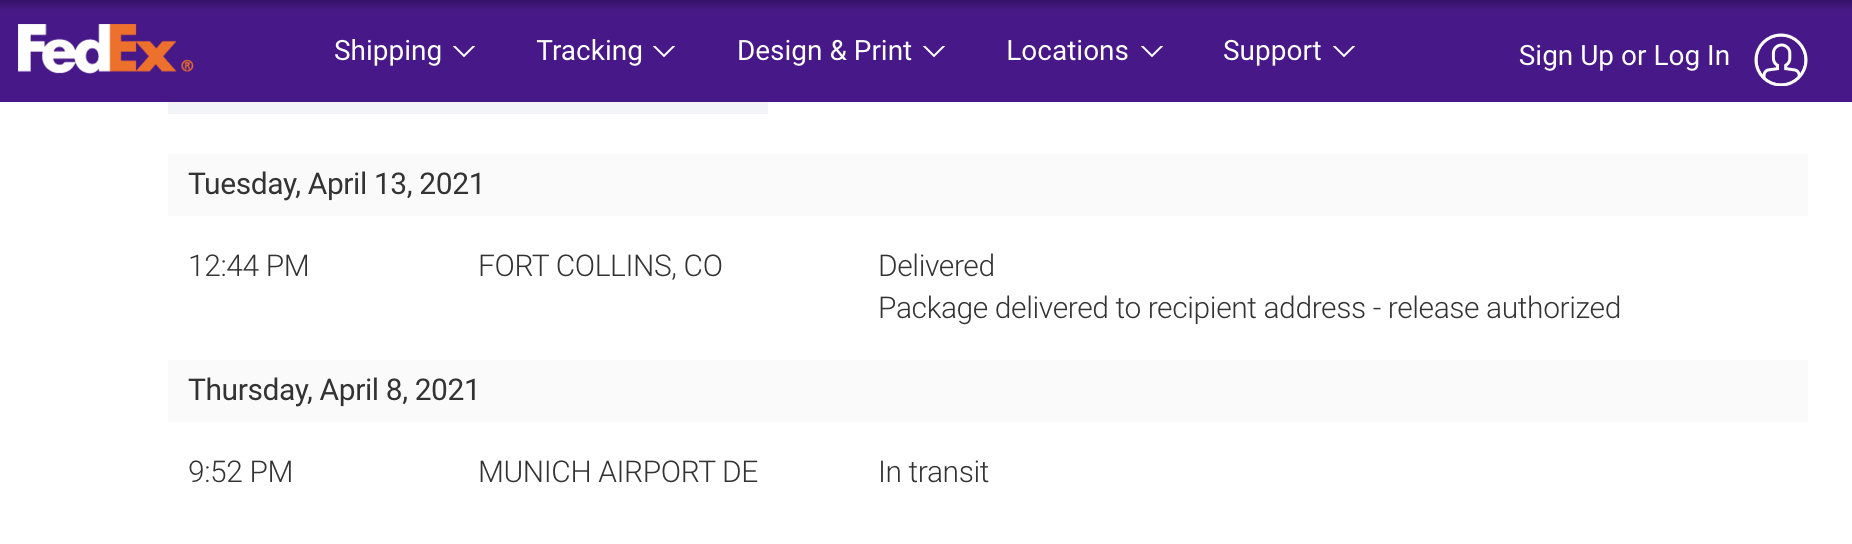Click the FORT COLLINS, CO location
Image resolution: width=1852 pixels, height=544 pixels.
tap(600, 266)
